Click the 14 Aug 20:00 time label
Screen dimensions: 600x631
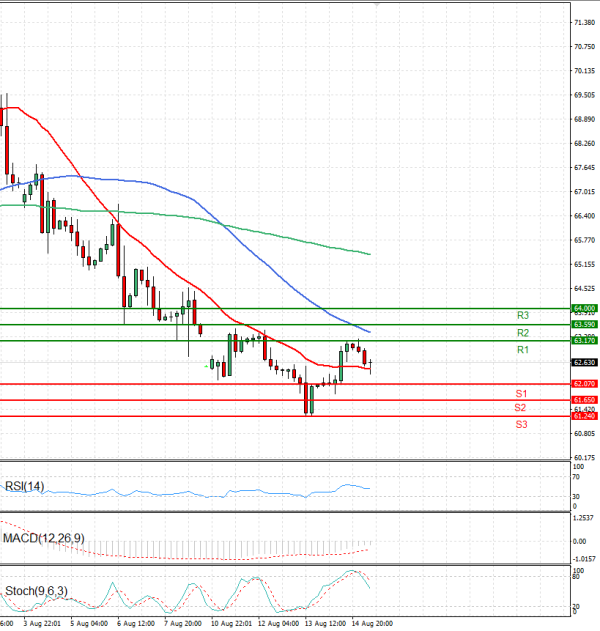tap(373, 623)
